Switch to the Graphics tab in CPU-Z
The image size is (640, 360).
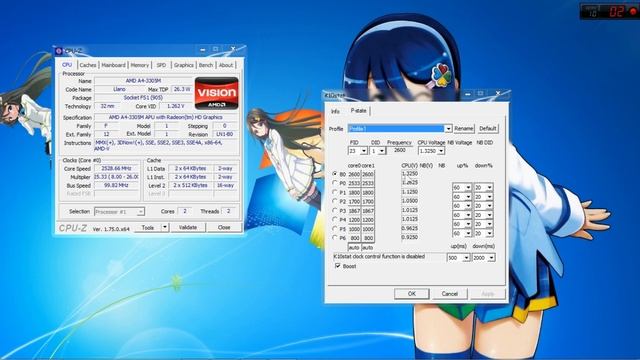(x=184, y=65)
